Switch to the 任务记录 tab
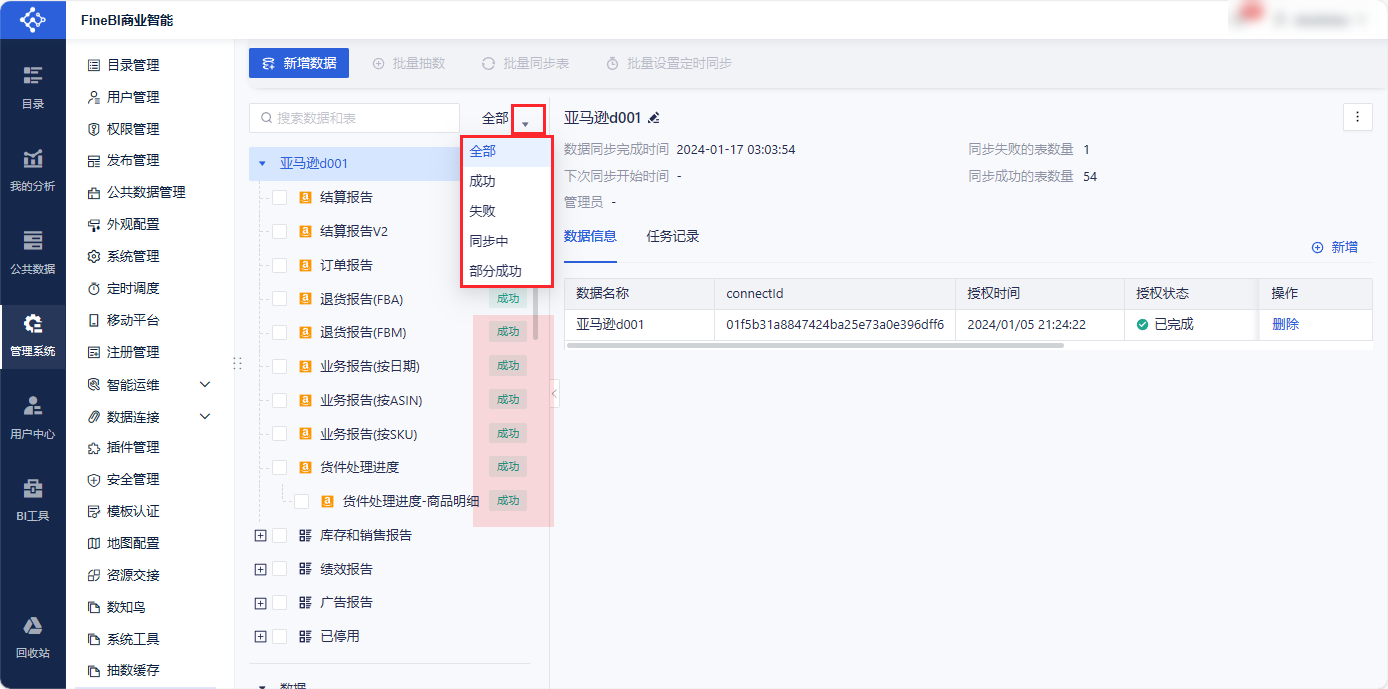Screen dimensions: 1388x689 pyautogui.click(x=673, y=237)
